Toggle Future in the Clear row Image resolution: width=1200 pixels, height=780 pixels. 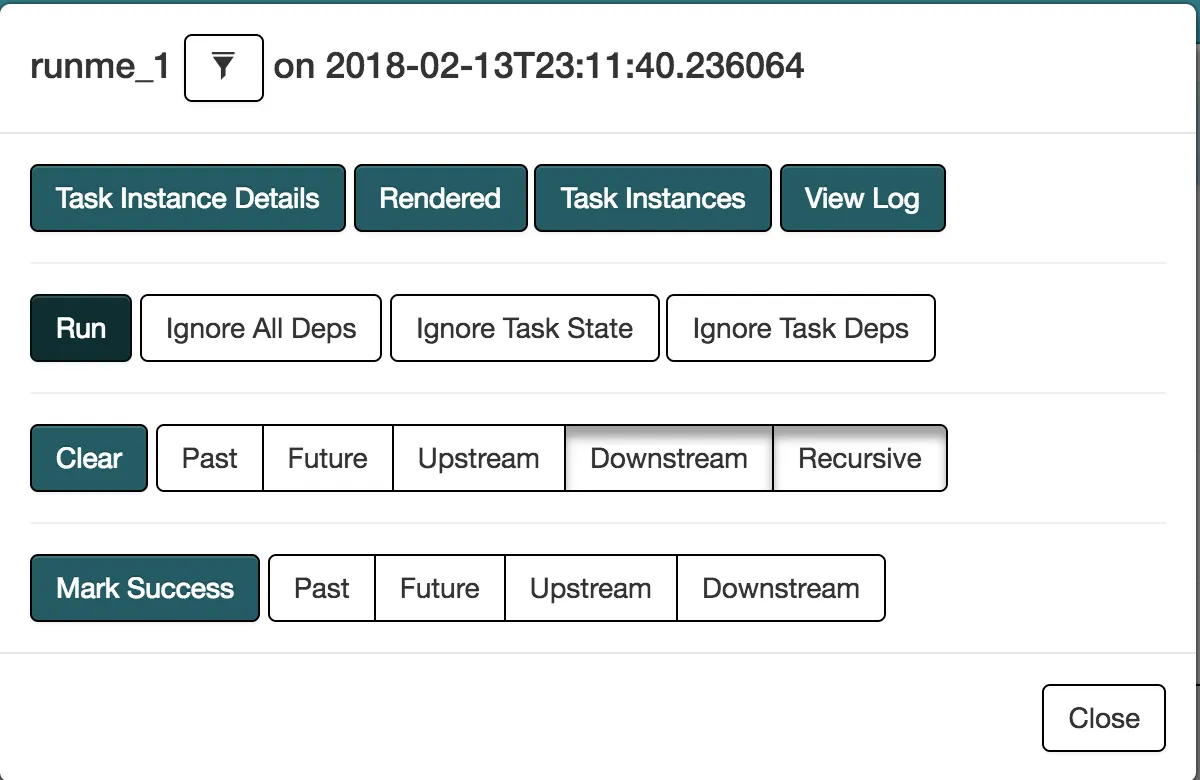pyautogui.click(x=328, y=458)
